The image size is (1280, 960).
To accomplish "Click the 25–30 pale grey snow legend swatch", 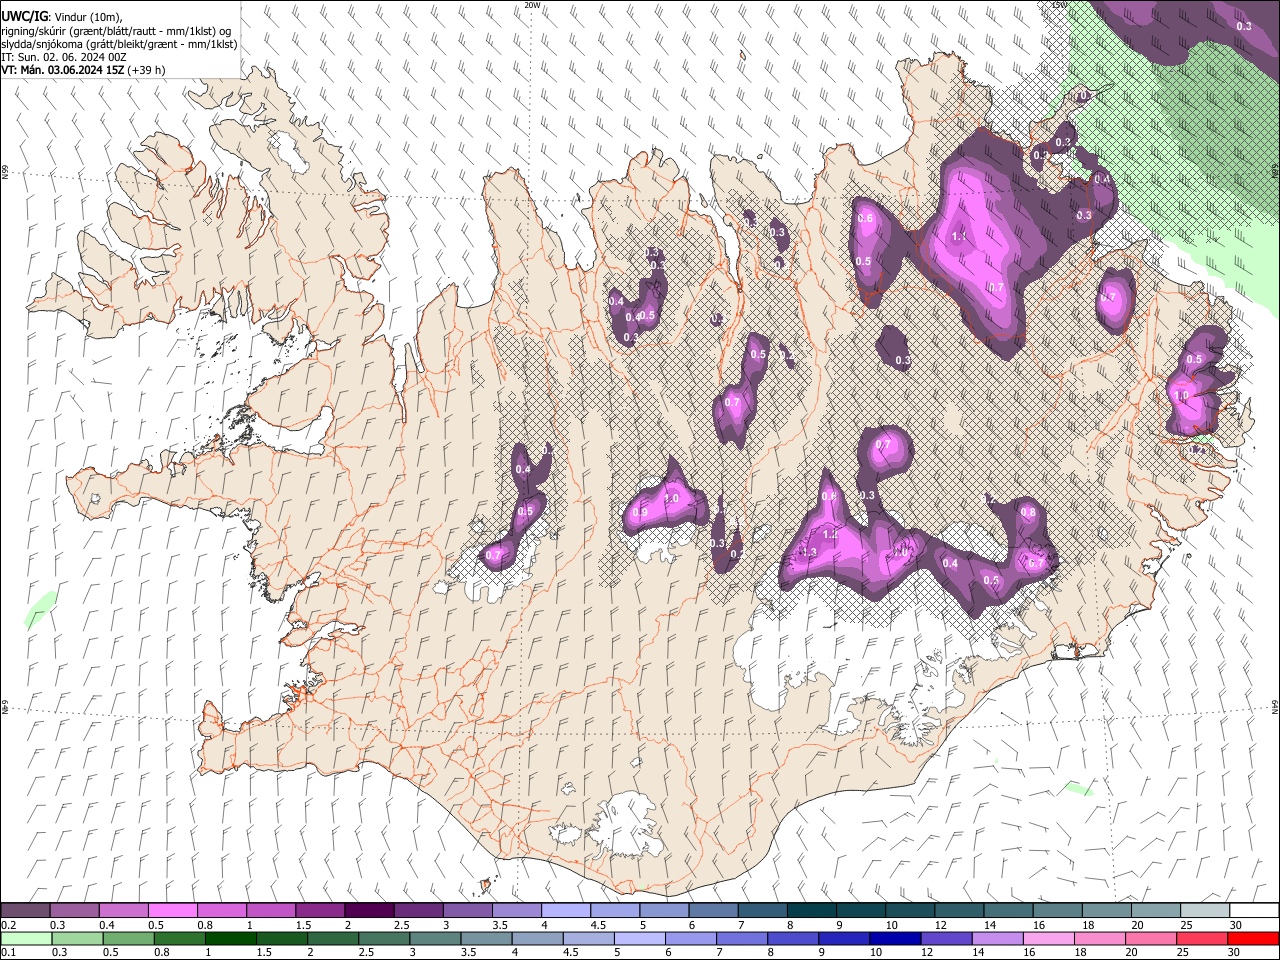I will tap(1204, 911).
